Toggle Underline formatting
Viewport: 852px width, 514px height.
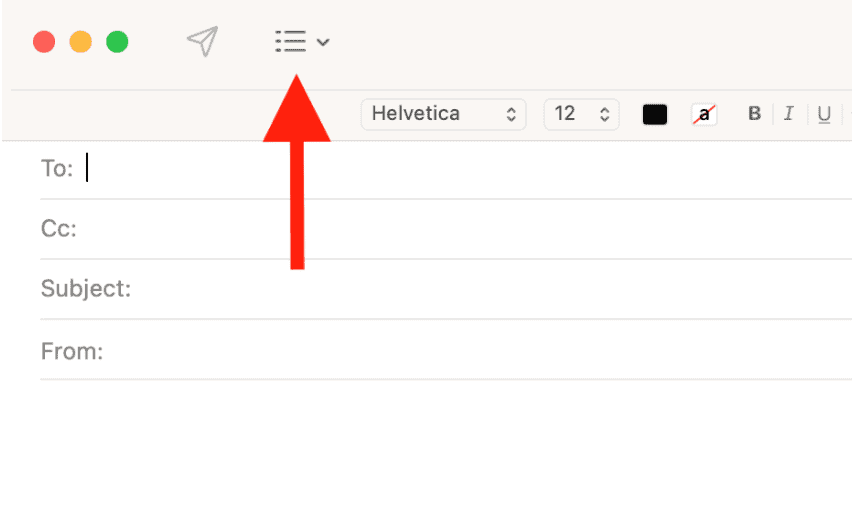point(824,114)
